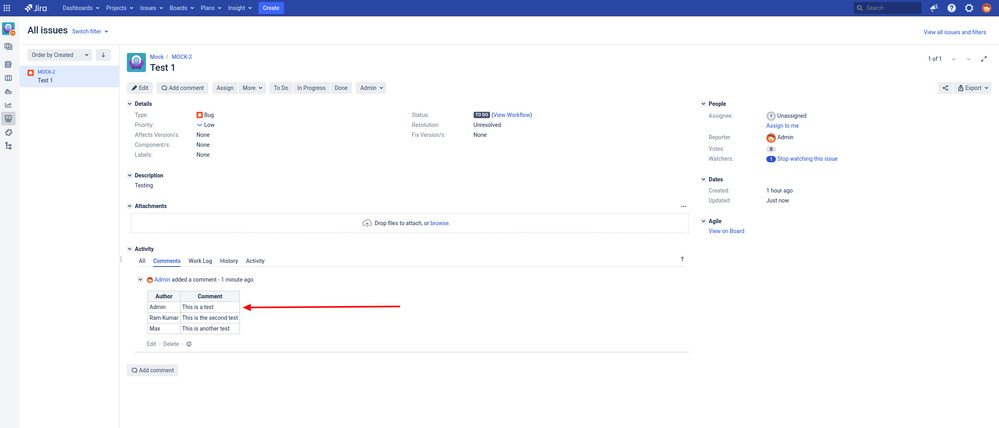Viewport: 999px width, 428px height.
Task: Open the Attachments ellipsis options menu
Action: click(684, 206)
